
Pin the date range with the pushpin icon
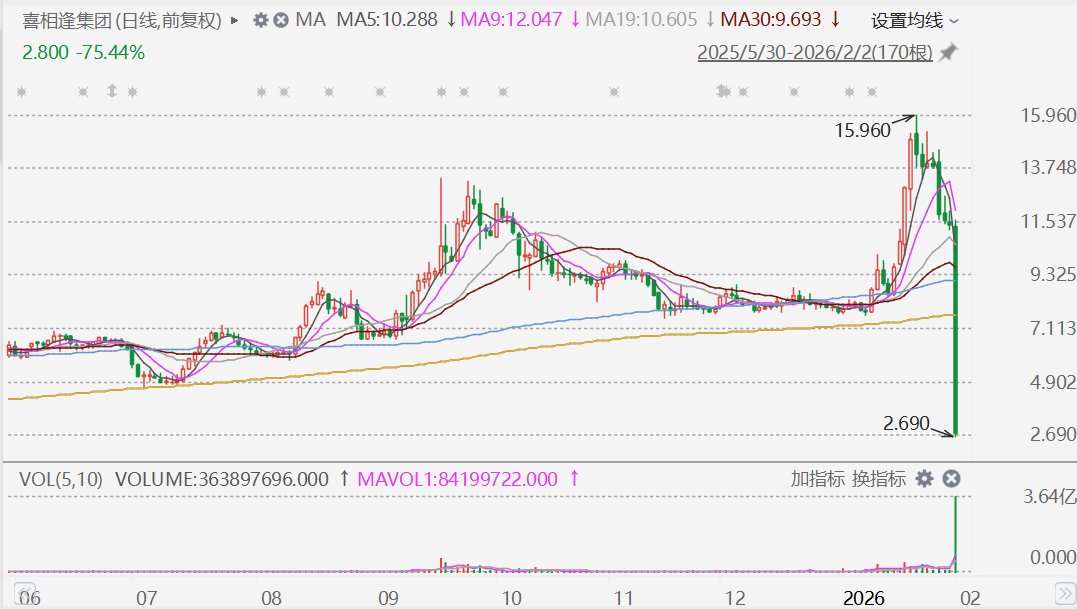coord(948,52)
